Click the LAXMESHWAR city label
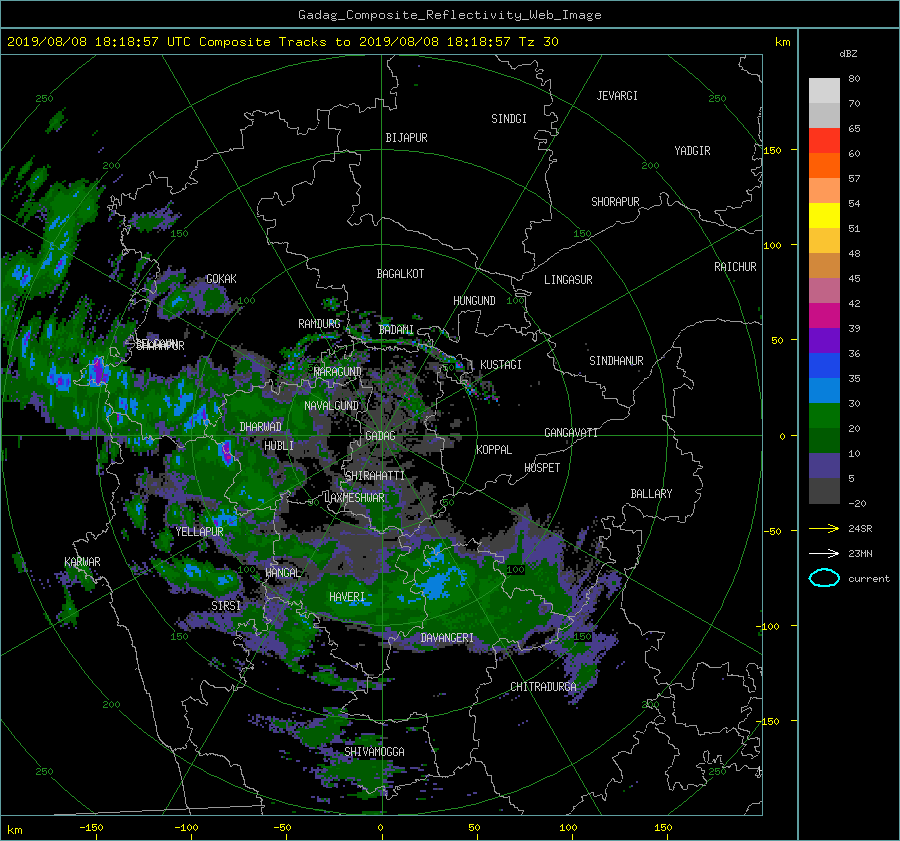Screen dimensions: 900x841 click(x=354, y=498)
